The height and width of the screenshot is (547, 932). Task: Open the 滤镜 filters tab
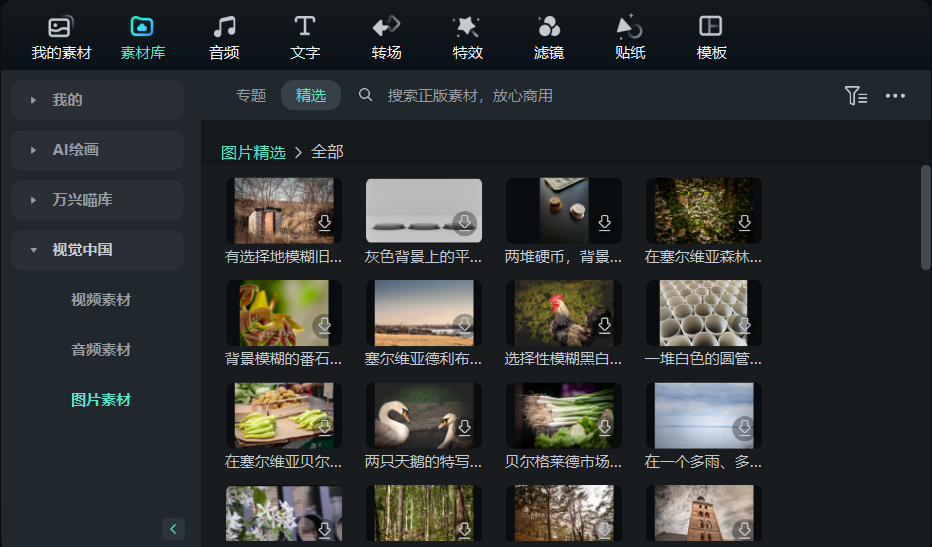point(549,38)
